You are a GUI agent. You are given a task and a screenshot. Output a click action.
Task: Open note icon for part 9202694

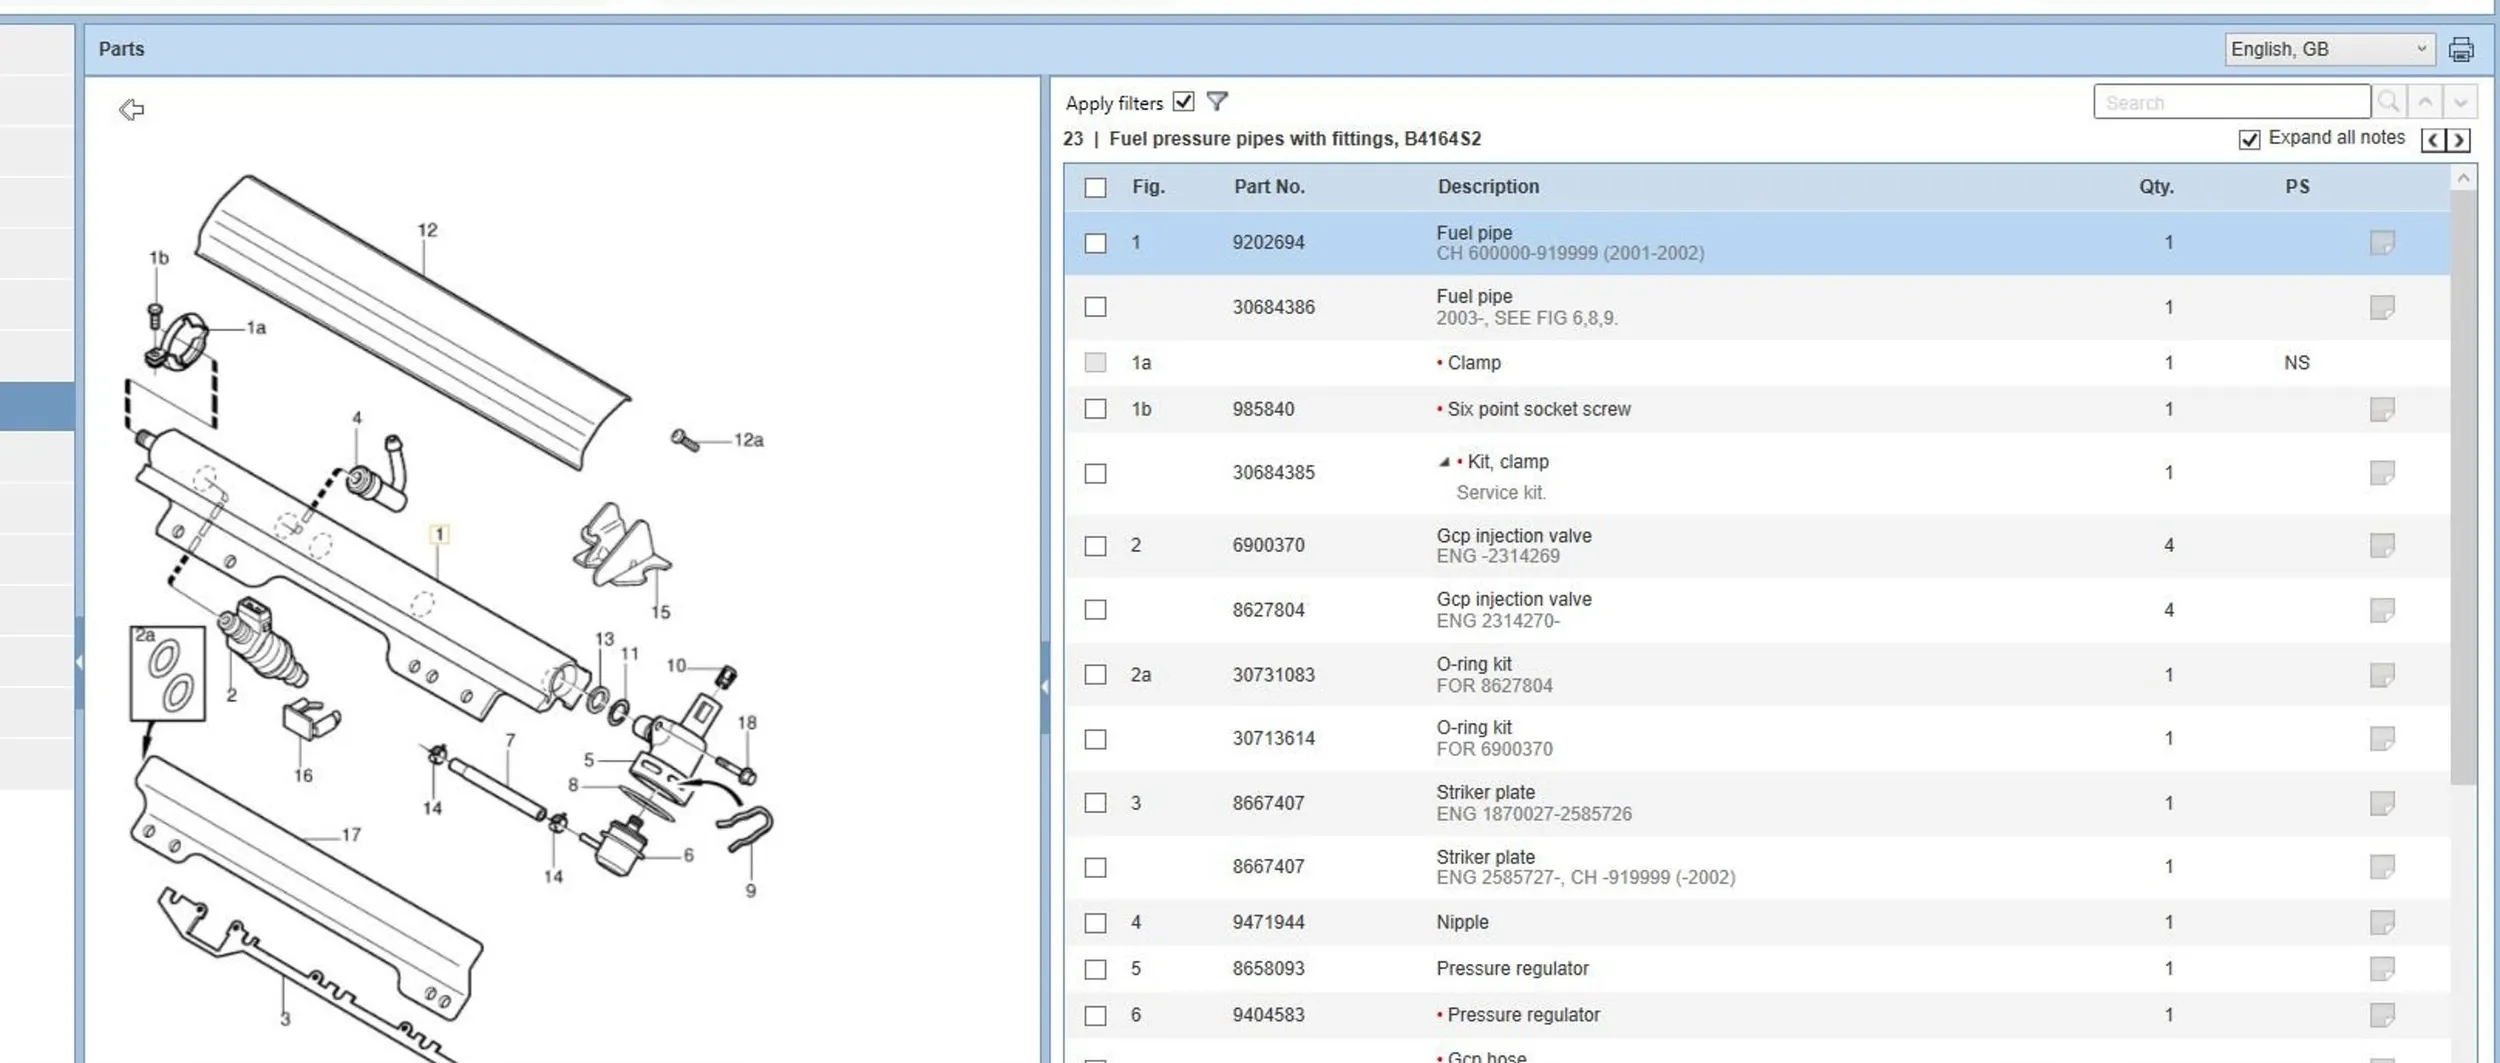2382,243
